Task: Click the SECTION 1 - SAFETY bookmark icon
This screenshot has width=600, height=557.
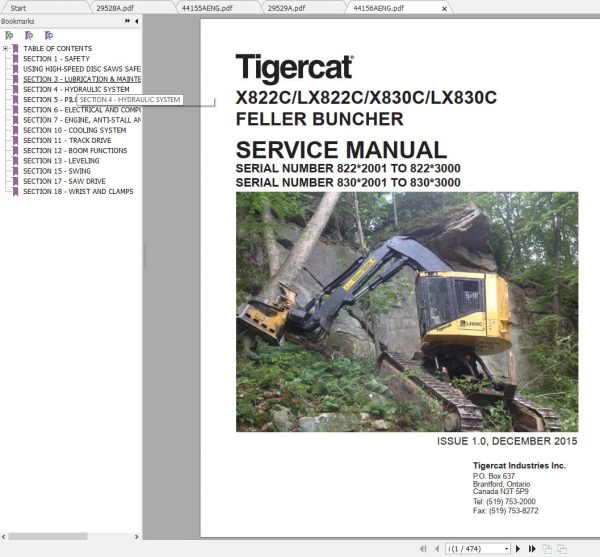Action: coord(15,59)
